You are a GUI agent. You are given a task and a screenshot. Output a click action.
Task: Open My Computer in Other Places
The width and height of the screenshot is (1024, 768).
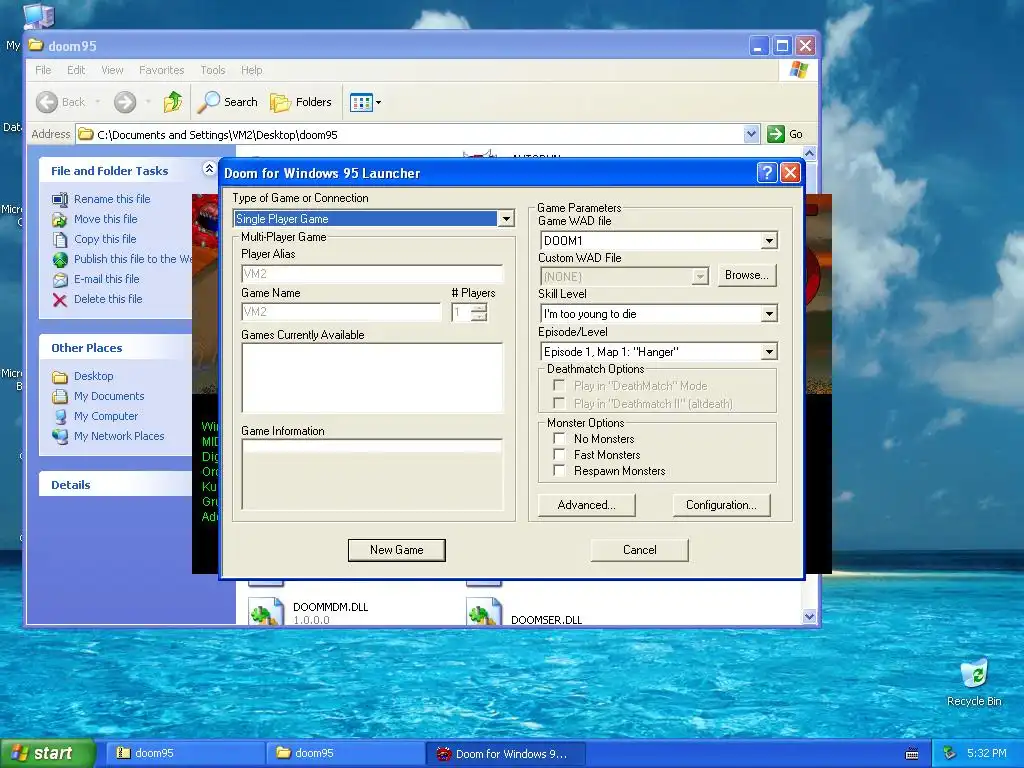pos(106,416)
